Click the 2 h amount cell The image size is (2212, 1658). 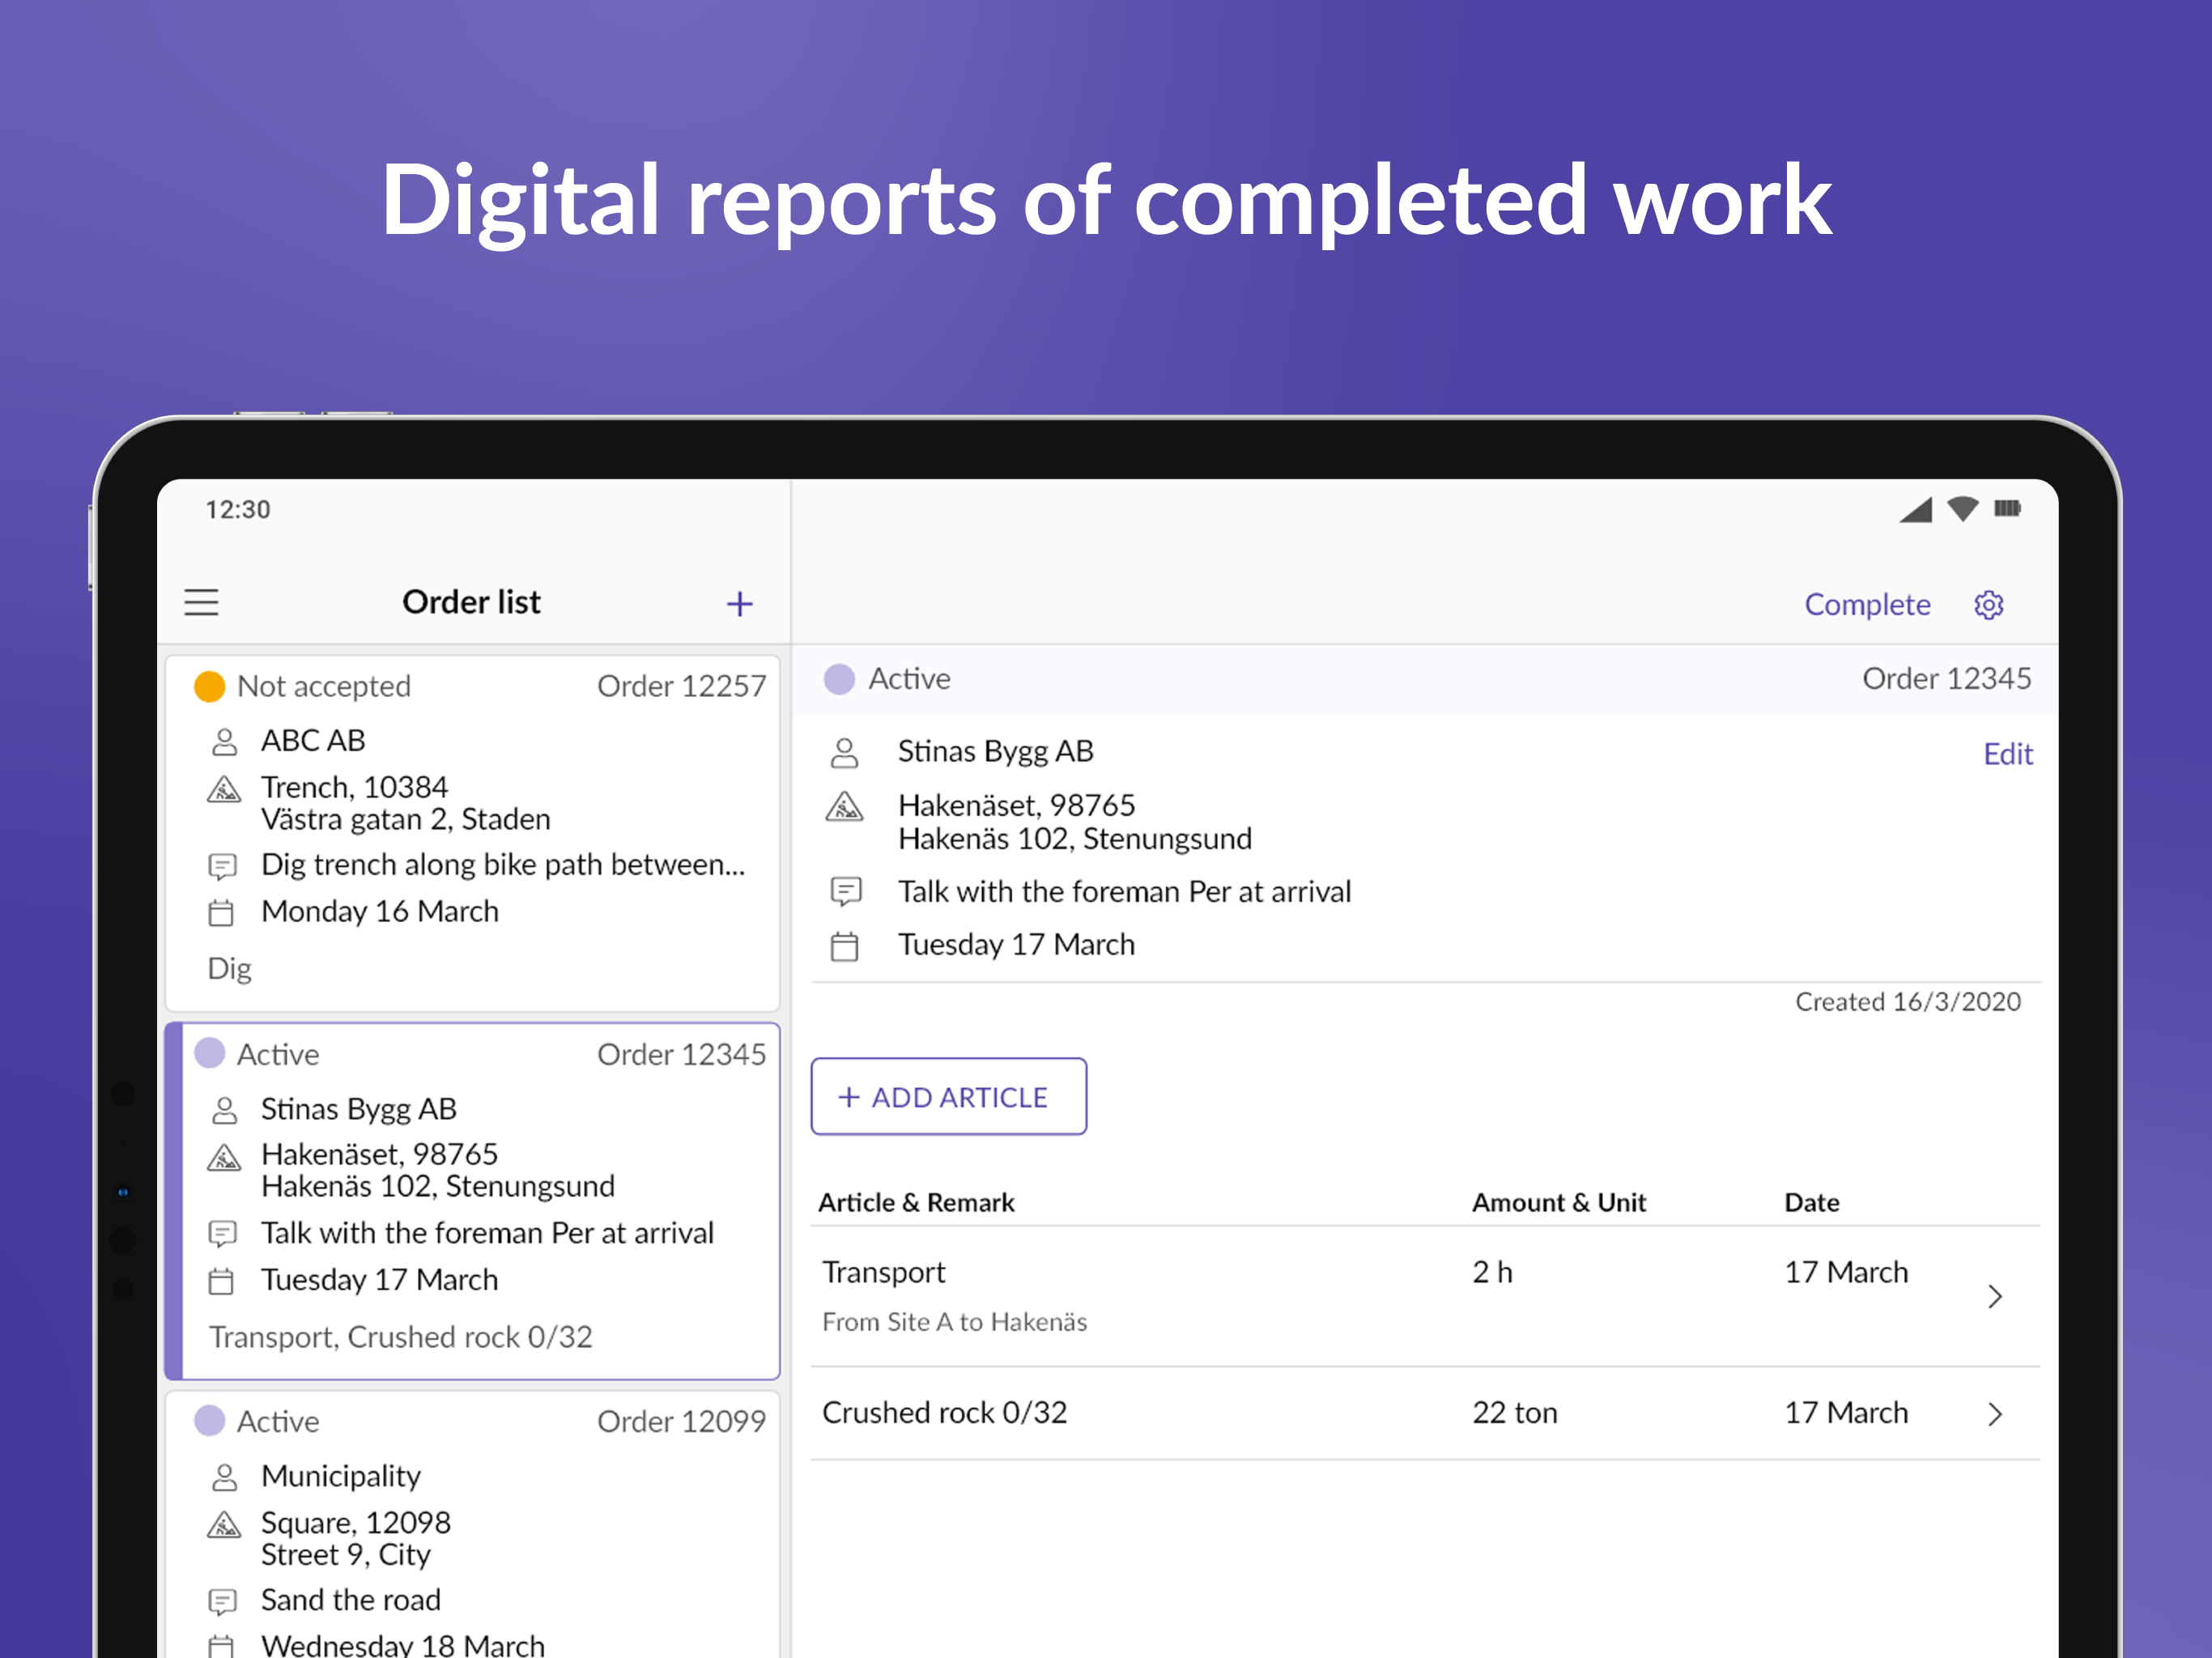[1492, 1272]
